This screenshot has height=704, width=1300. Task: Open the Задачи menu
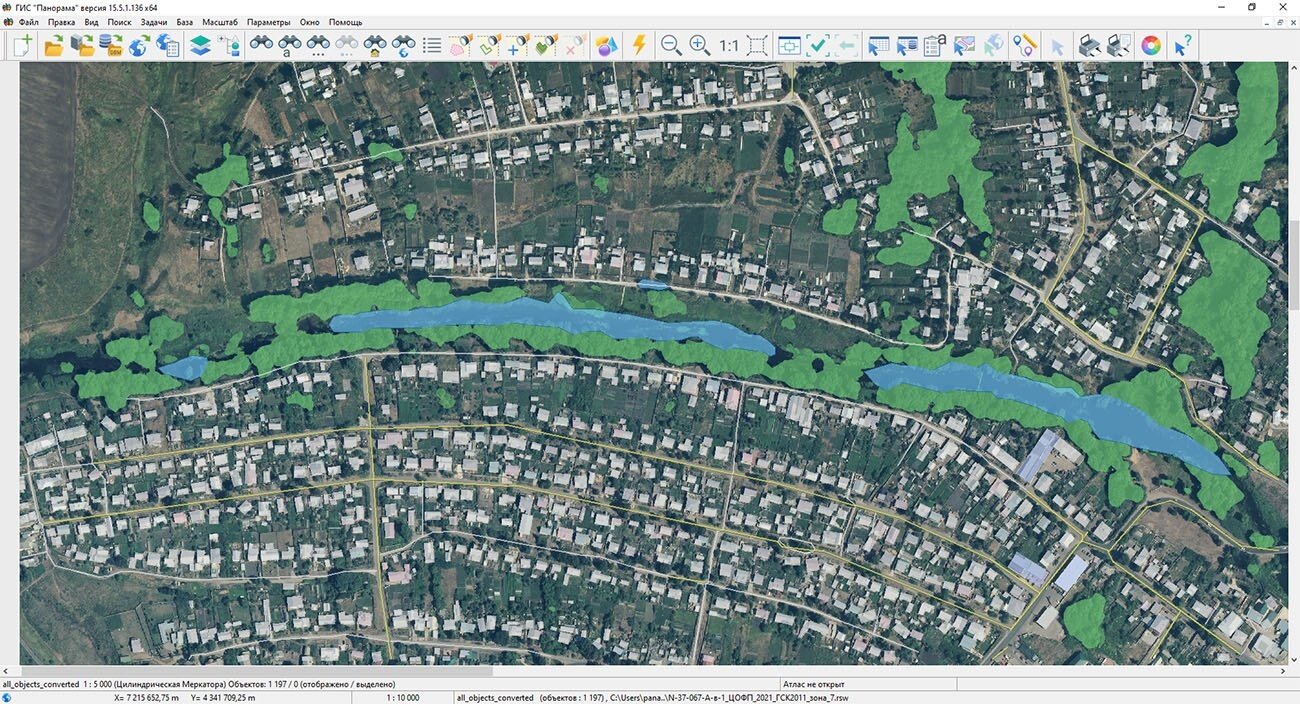[154, 22]
